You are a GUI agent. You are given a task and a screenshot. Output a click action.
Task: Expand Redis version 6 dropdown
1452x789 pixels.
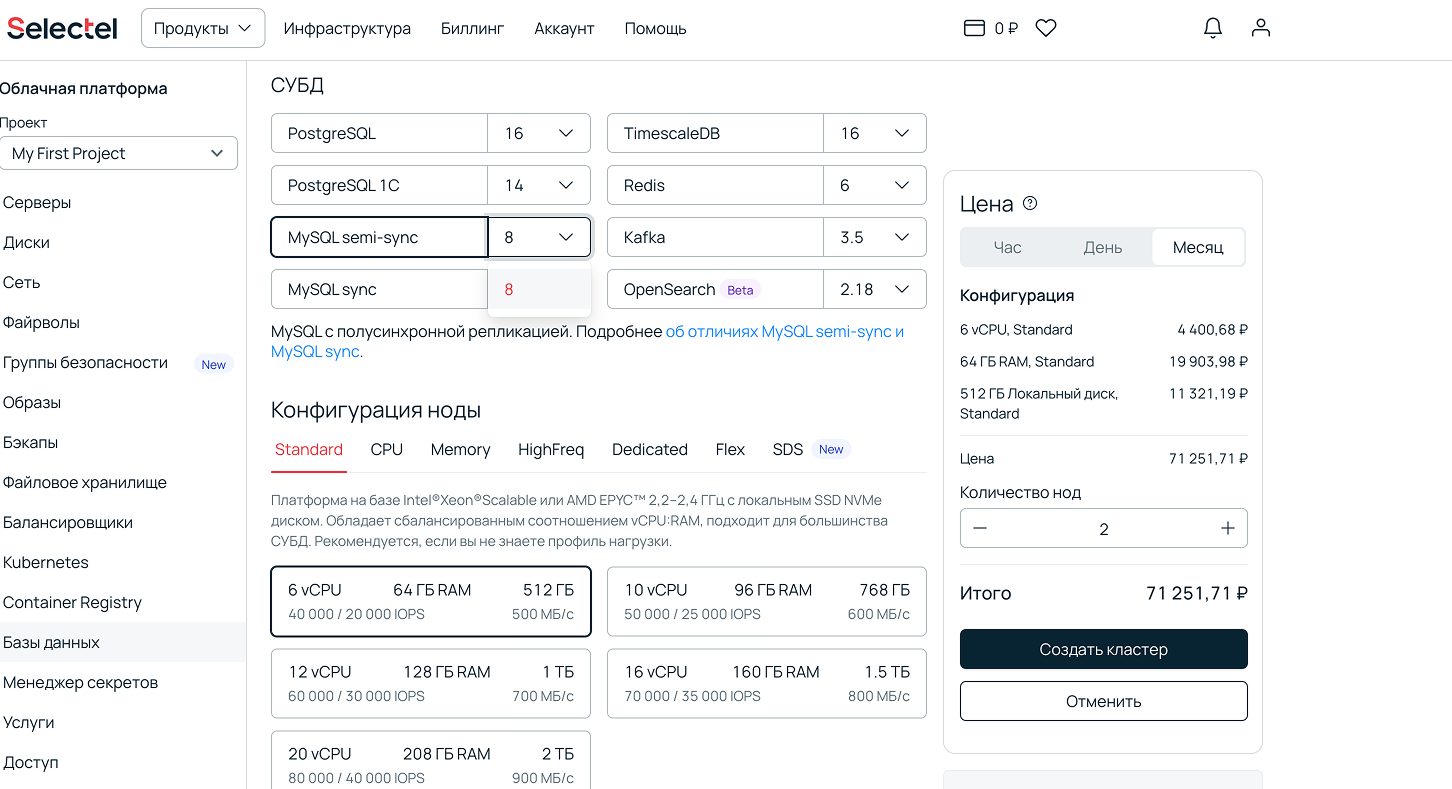coord(875,185)
